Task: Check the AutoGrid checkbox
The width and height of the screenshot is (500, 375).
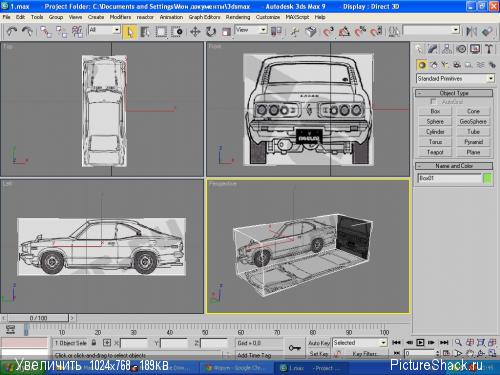Action: 434,101
